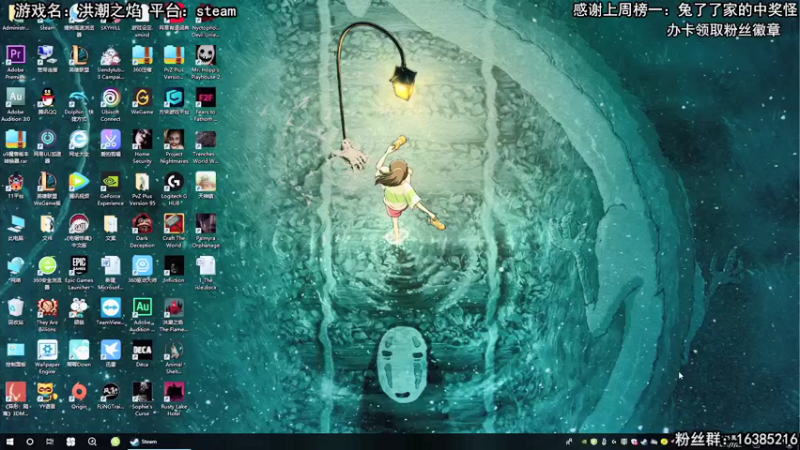Open green Adobe Audition CC shortcut
Screen dimensions: 800x450
click(142, 316)
